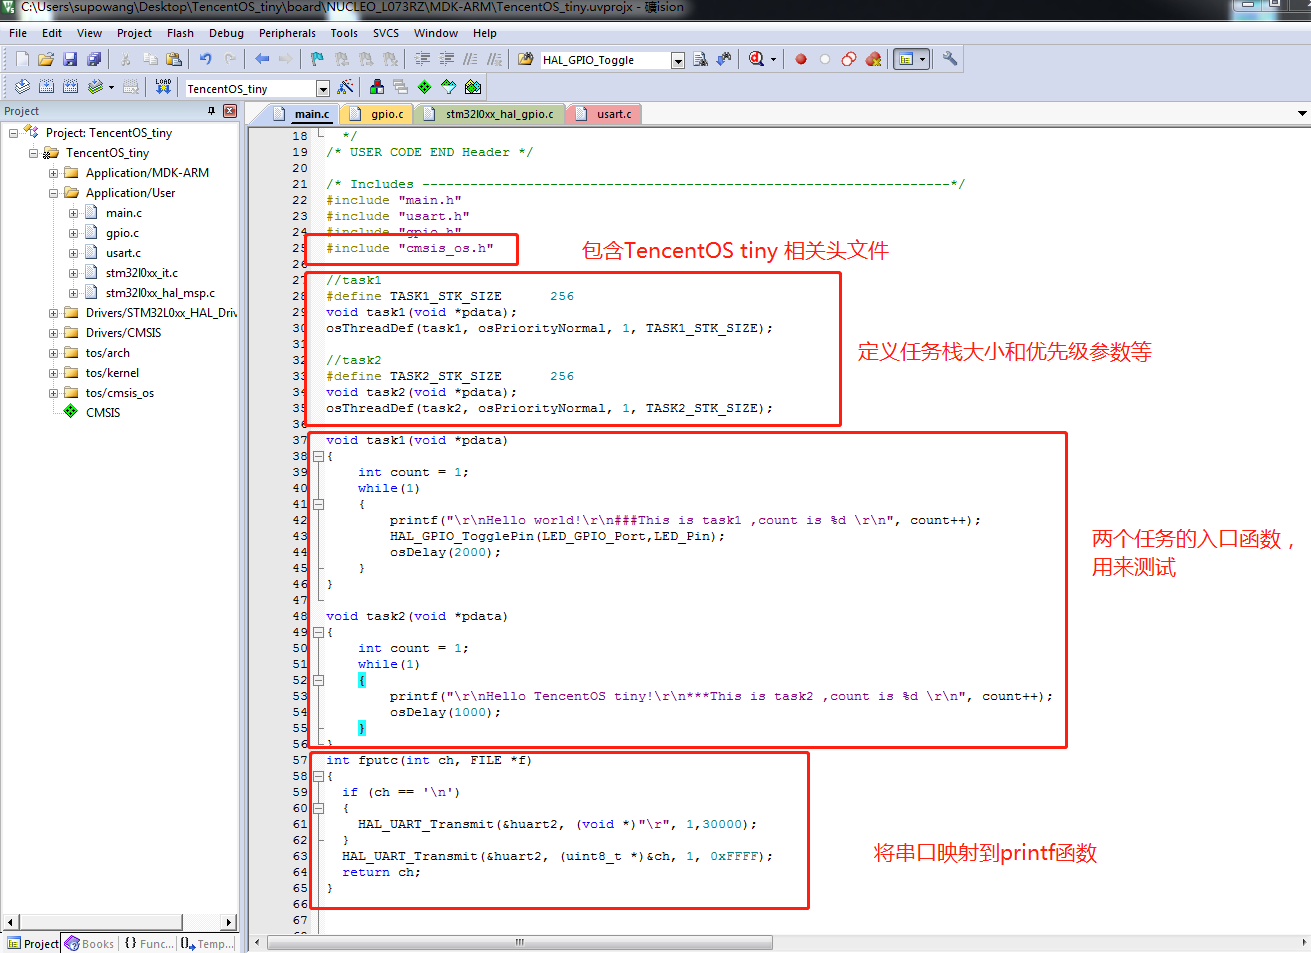The height and width of the screenshot is (953, 1311).
Task: Toggle breakpoint with the red dot icon
Action: click(x=801, y=60)
